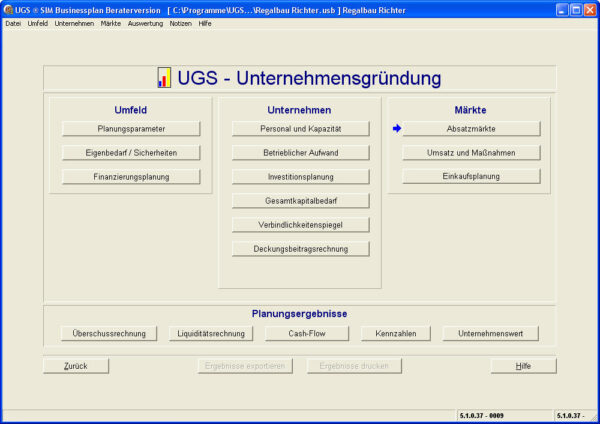600x424 pixels.
Task: Click the UGS - Unternehmensgründung title
Action: (x=309, y=78)
